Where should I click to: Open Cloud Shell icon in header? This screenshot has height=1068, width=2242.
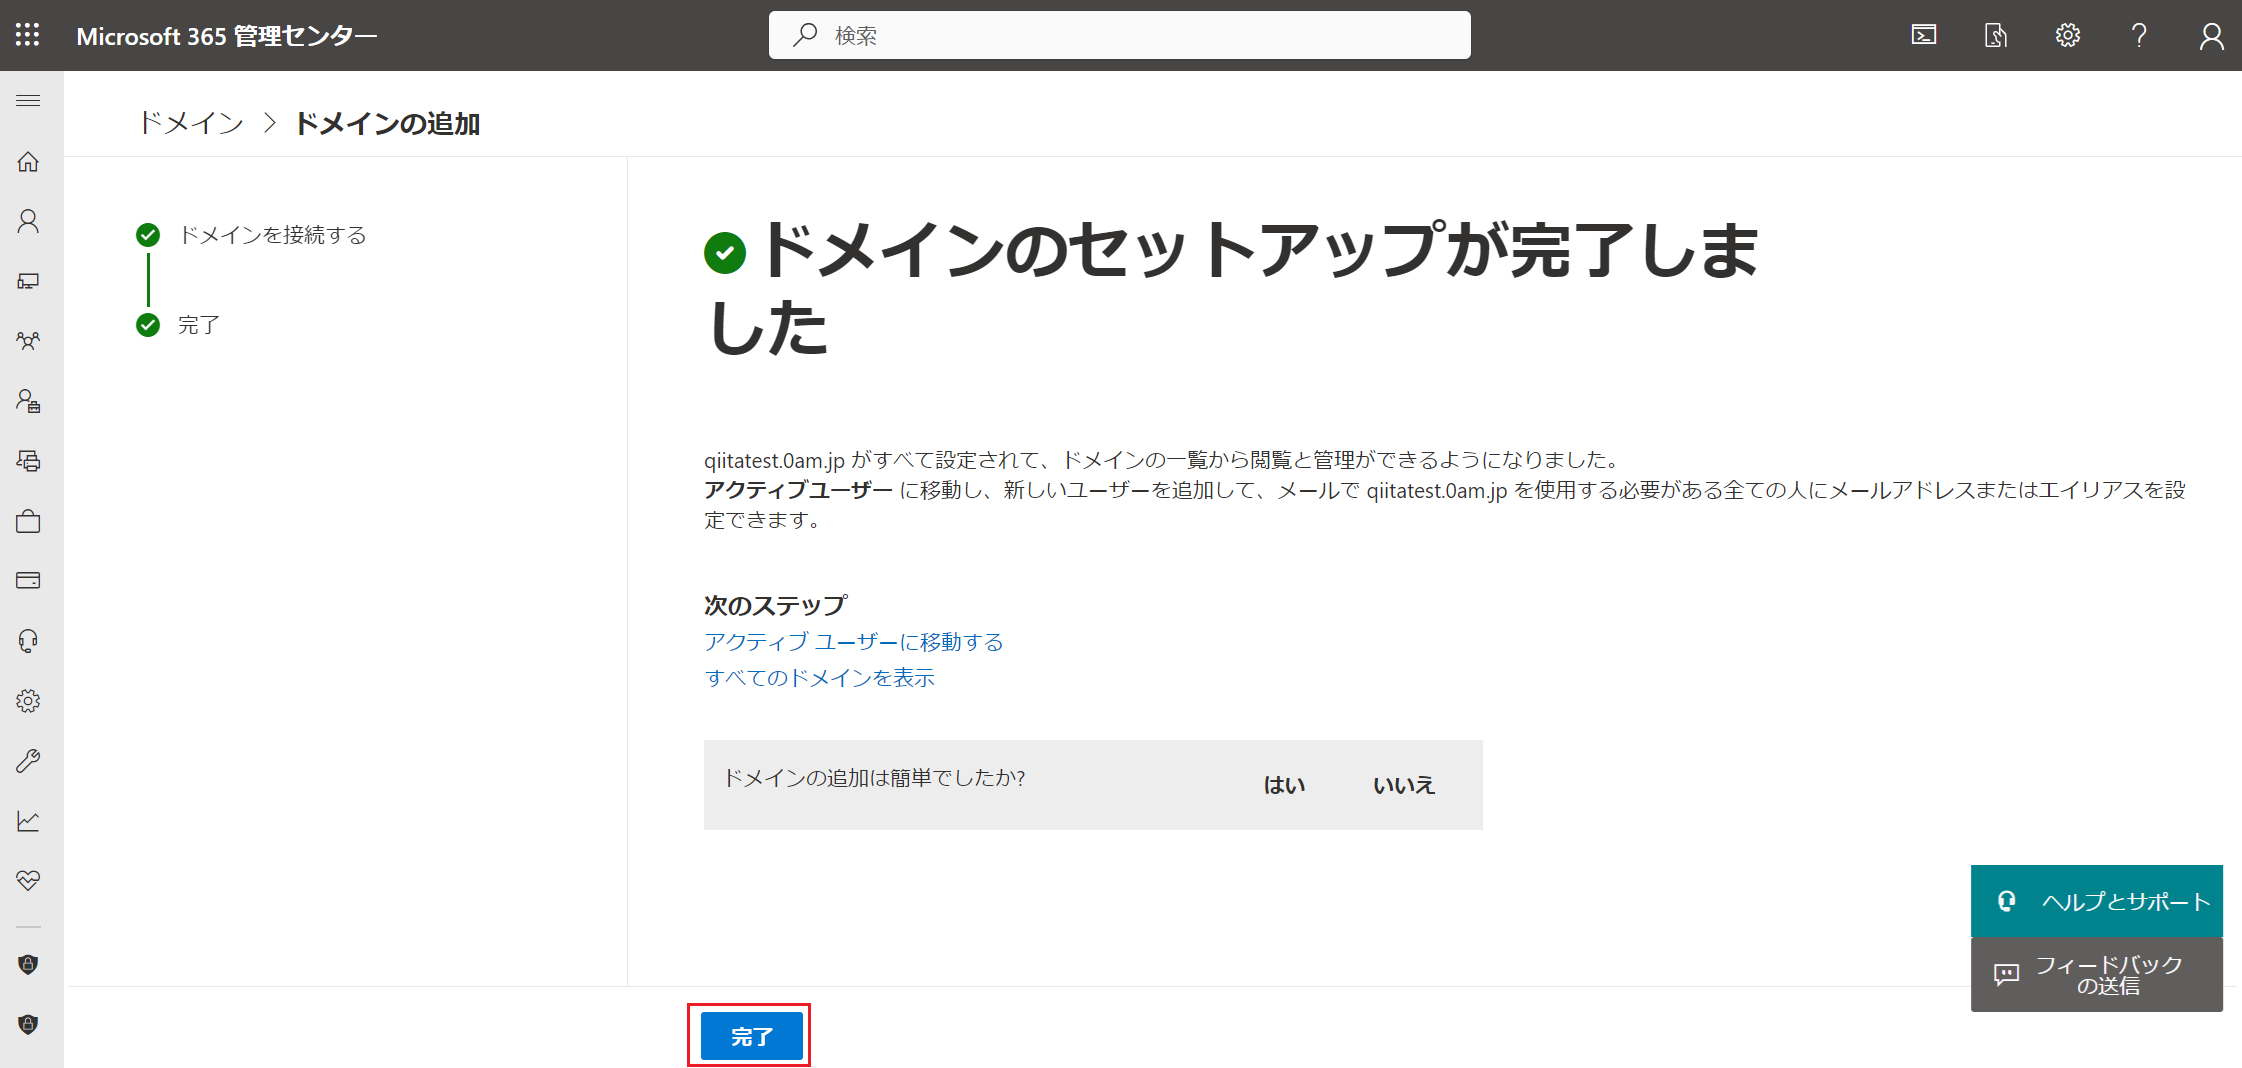tap(1924, 35)
